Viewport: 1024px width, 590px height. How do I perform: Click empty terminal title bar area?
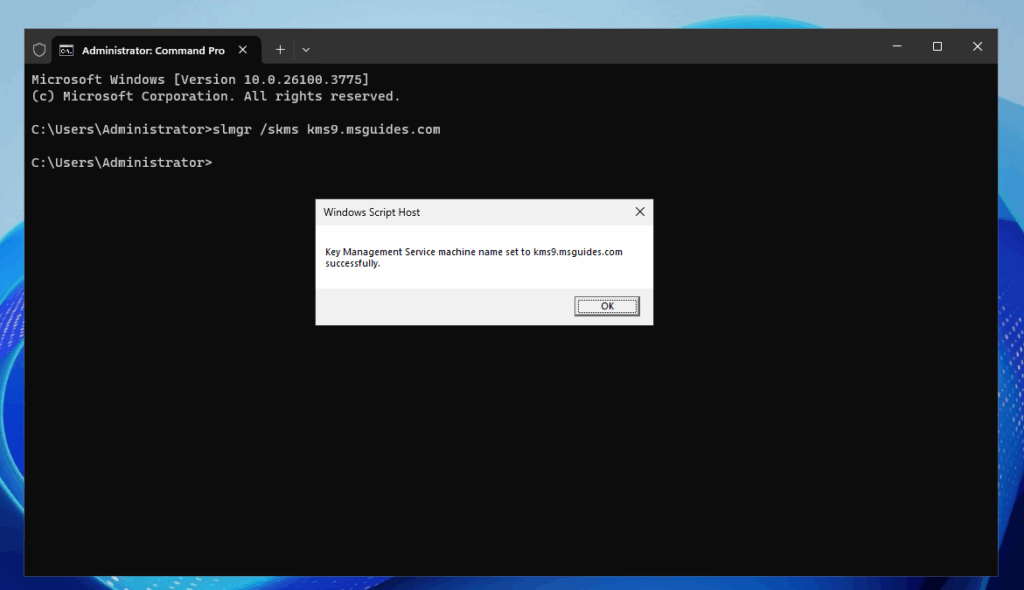(x=600, y=47)
